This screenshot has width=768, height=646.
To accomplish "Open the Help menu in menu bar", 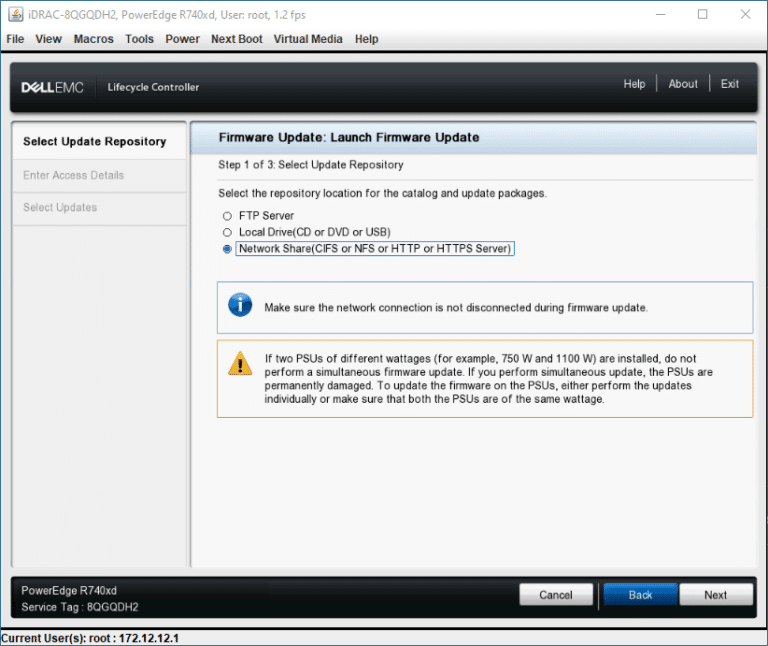I will click(x=366, y=39).
